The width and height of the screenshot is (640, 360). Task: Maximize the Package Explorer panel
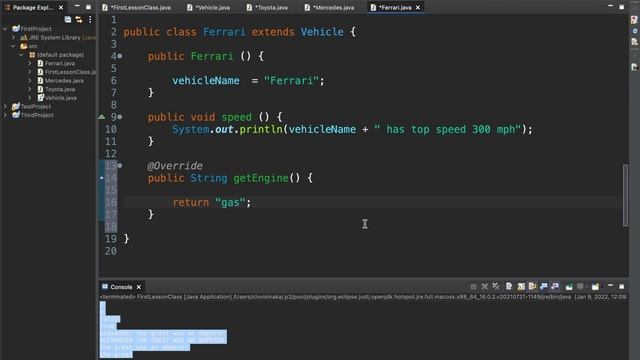tap(88, 7)
